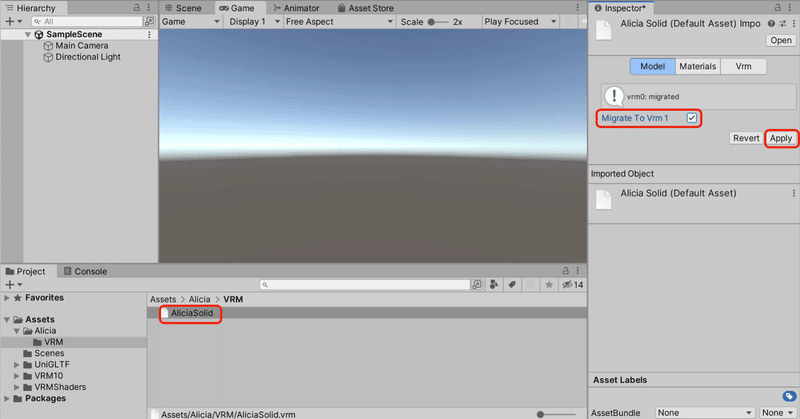Toggle hidden packages visibility showing 14
This screenshot has width=800, height=419.
572,284
